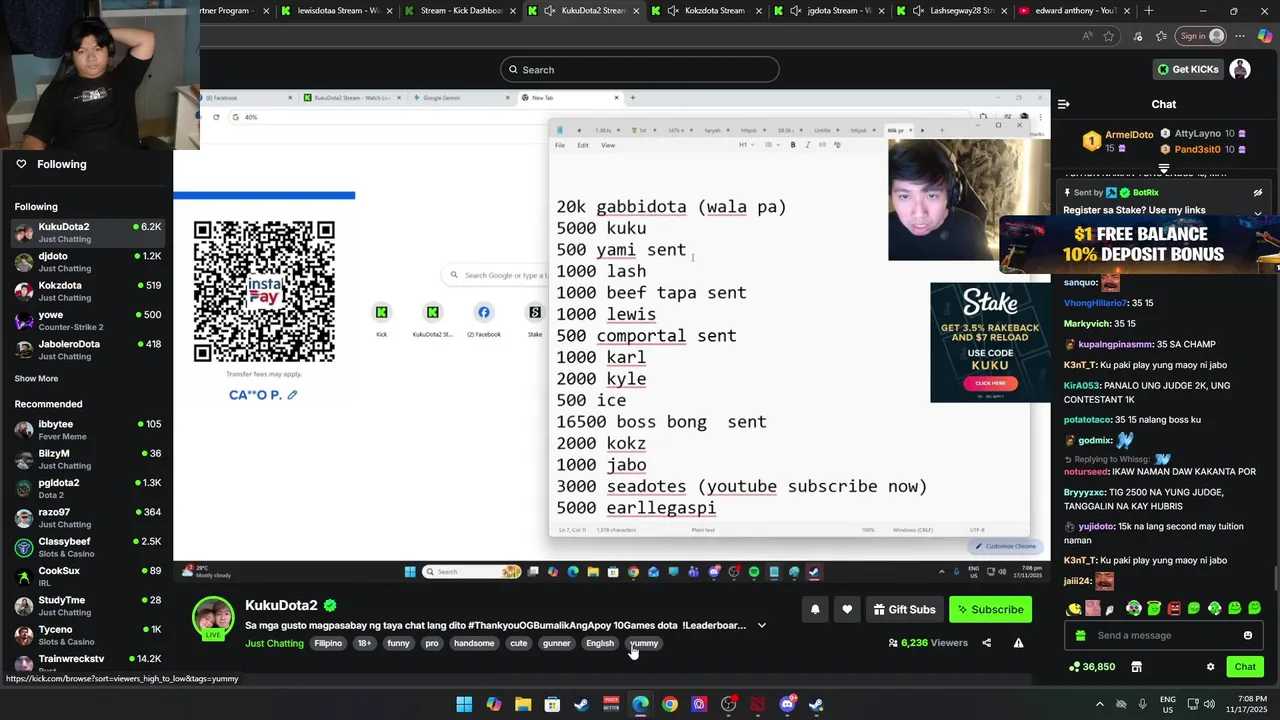Viewport: 1280px width, 720px height.
Task: Open Edge favorites list icon
Action: [x=1162, y=36]
